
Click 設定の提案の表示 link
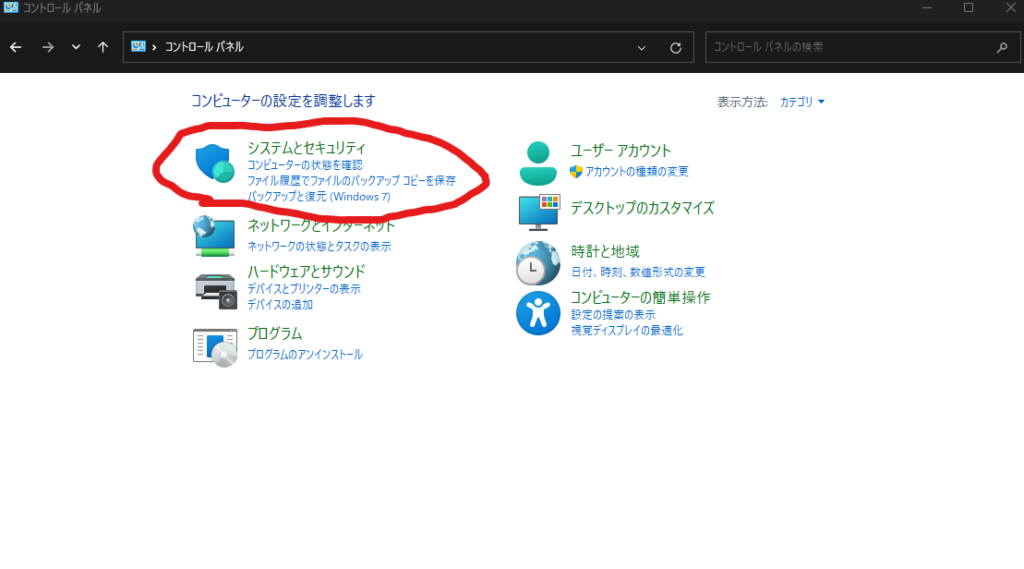coord(613,315)
